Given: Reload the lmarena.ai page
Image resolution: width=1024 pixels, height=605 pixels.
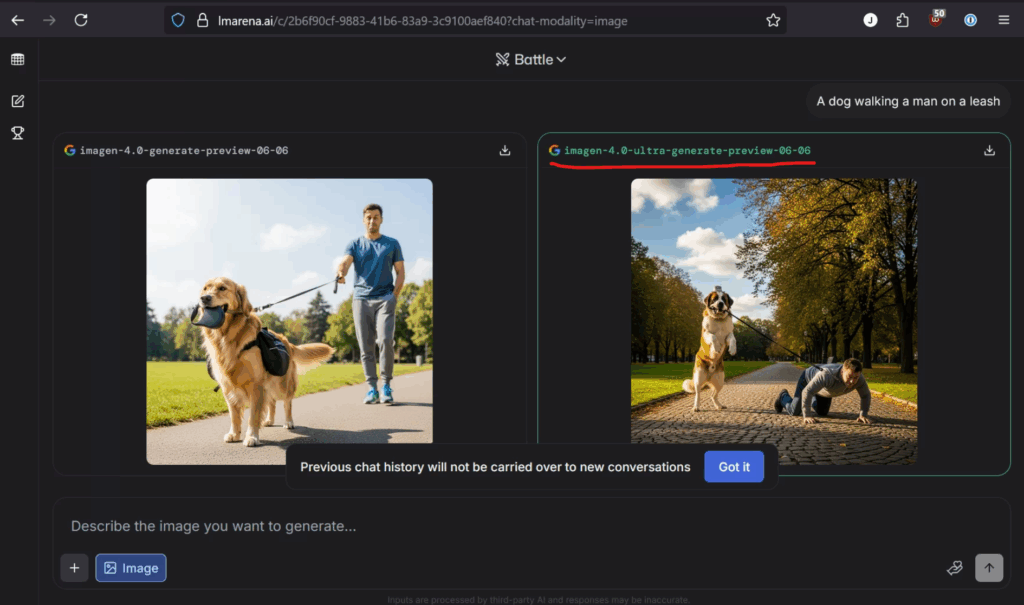Looking at the screenshot, I should 81,19.
